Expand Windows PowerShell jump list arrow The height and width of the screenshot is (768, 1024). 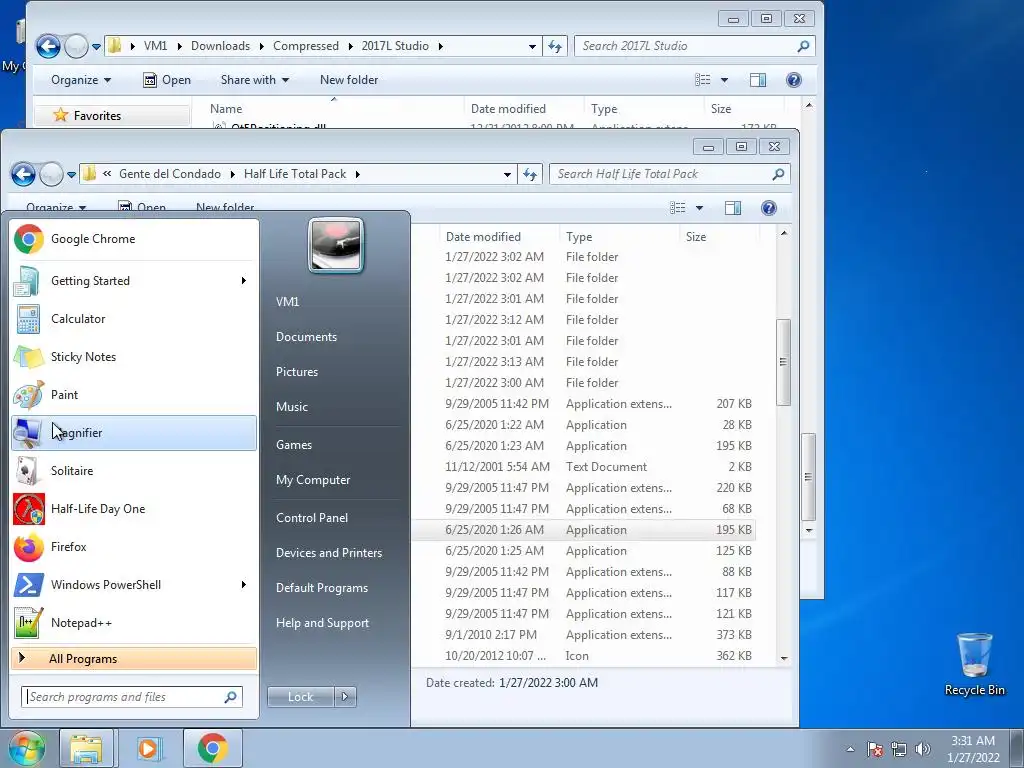point(244,584)
